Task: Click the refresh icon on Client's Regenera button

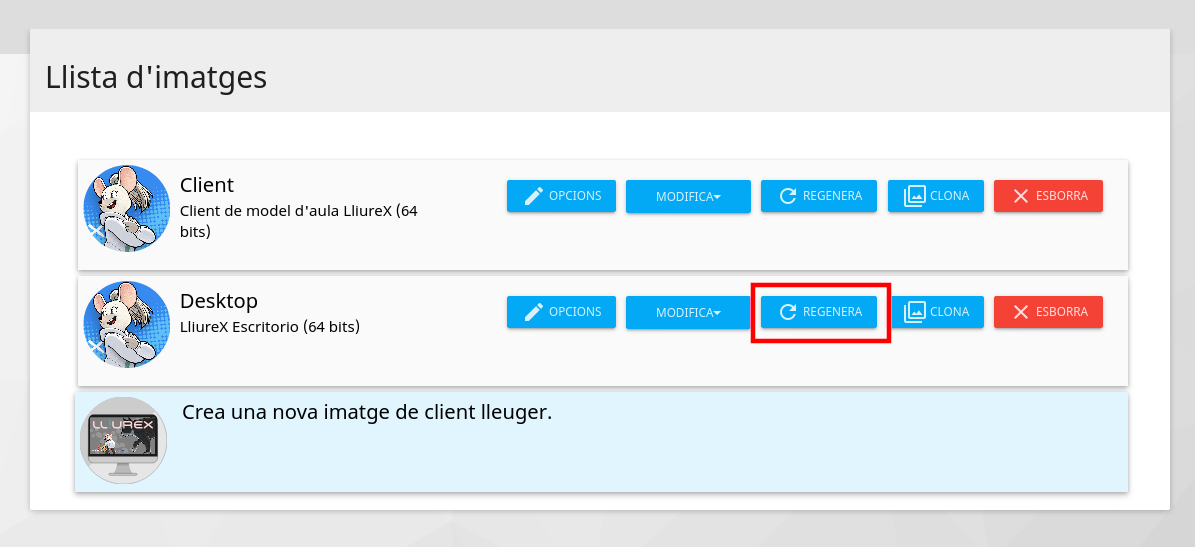Action: tap(787, 196)
